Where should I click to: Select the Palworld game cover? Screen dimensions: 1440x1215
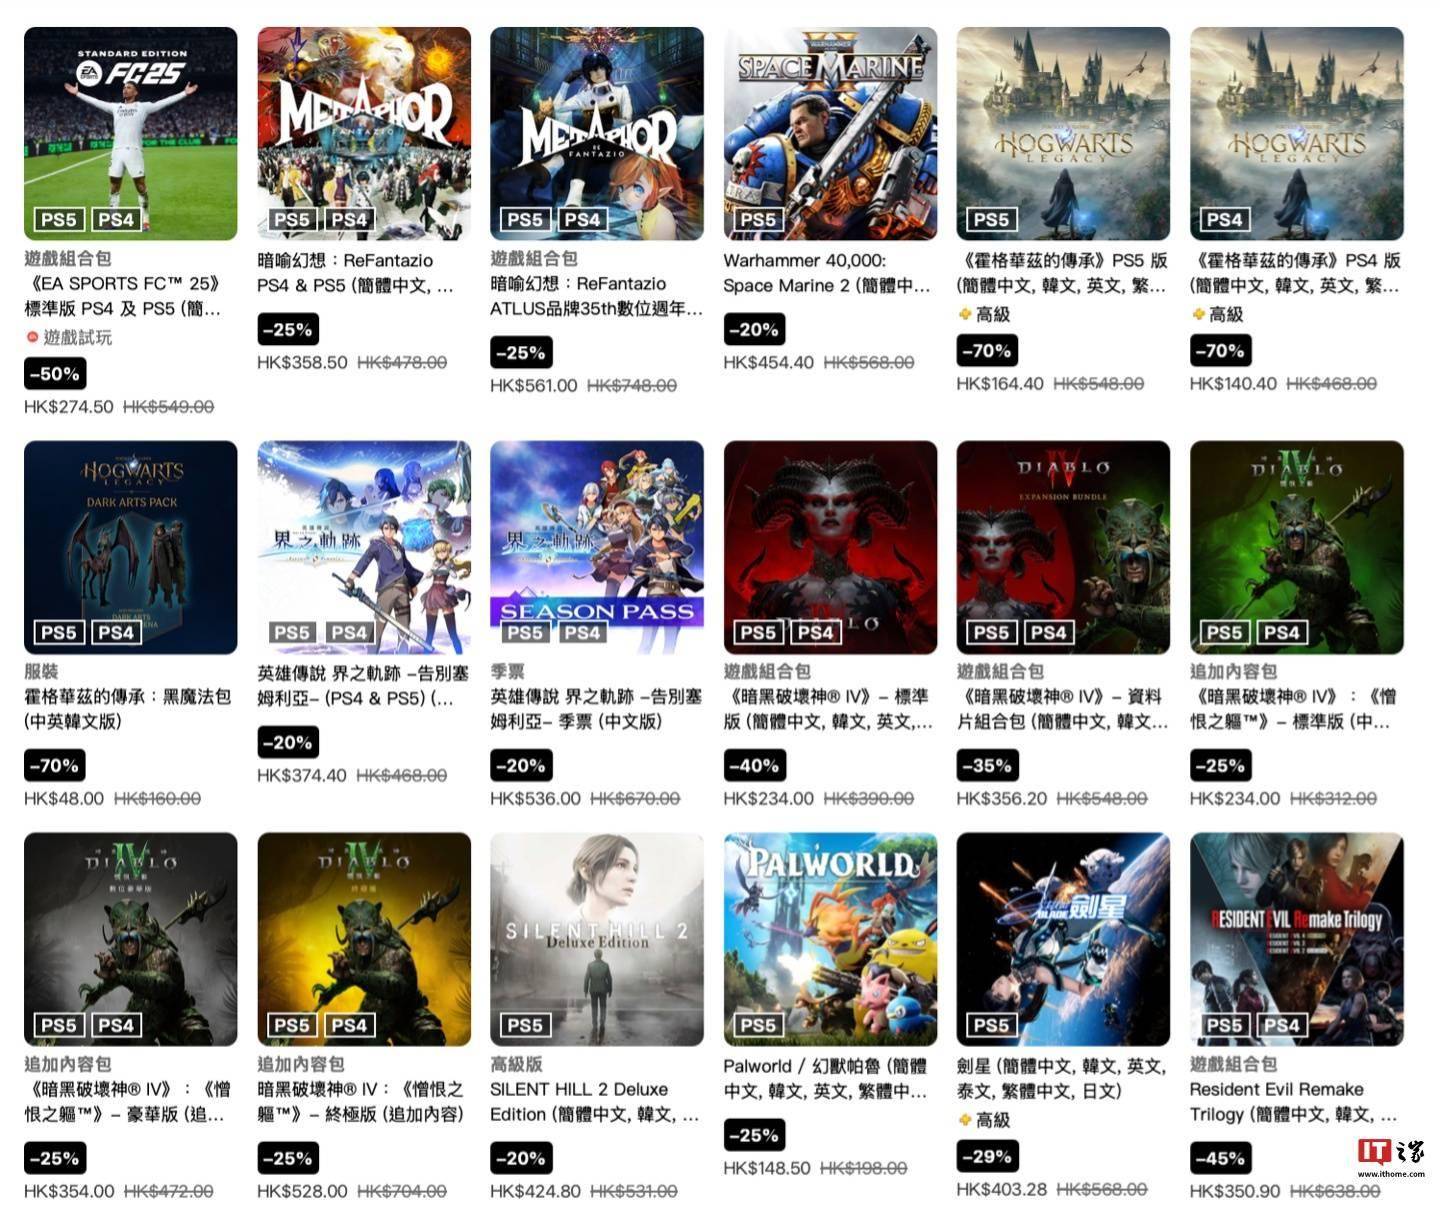(830, 939)
